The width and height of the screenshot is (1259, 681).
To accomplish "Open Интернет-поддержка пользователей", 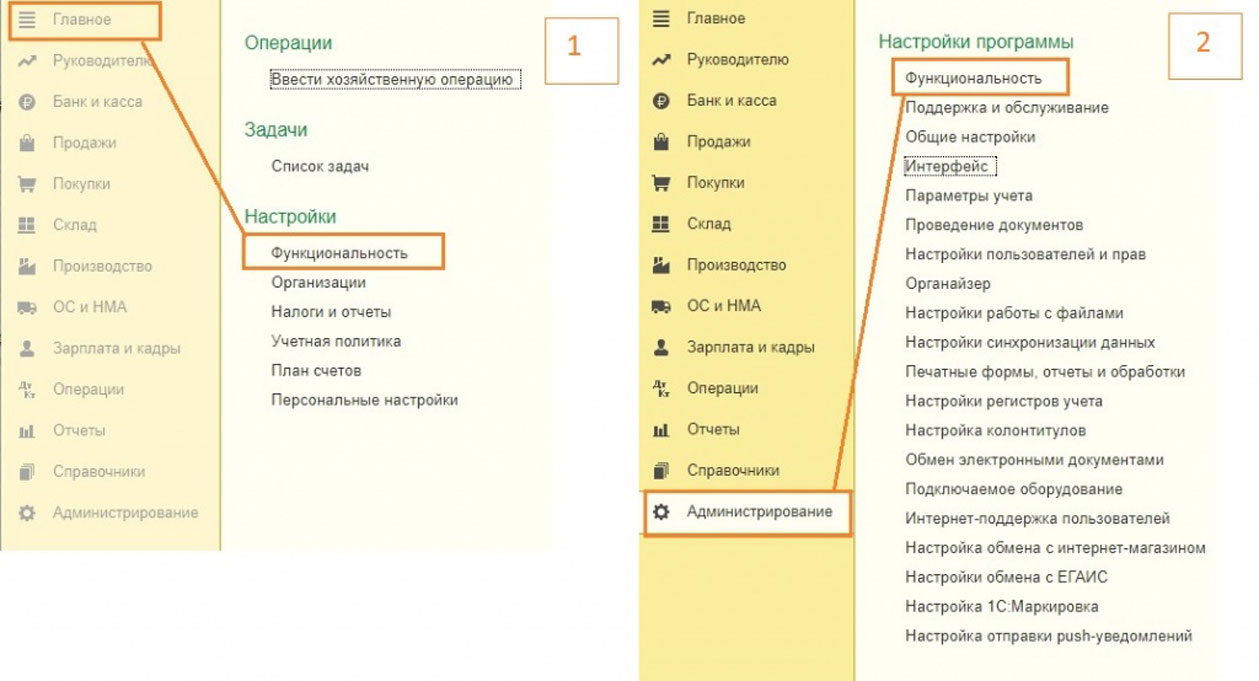I will [1038, 519].
